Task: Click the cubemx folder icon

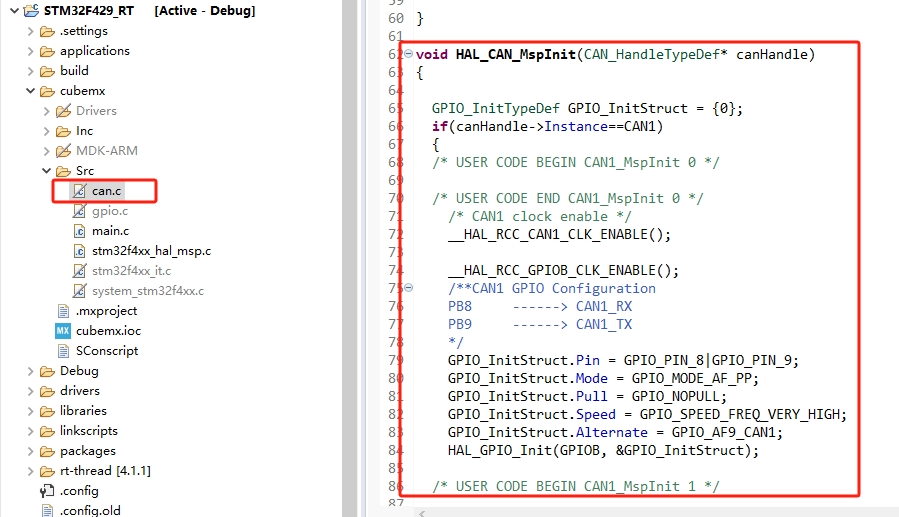Action: point(47,91)
